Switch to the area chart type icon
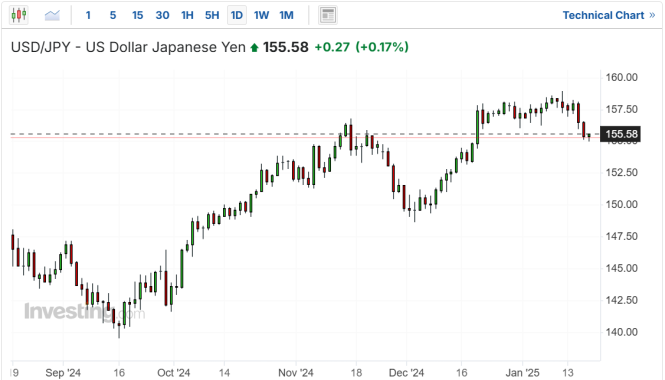The height and width of the screenshot is (380, 665). click(x=52, y=16)
